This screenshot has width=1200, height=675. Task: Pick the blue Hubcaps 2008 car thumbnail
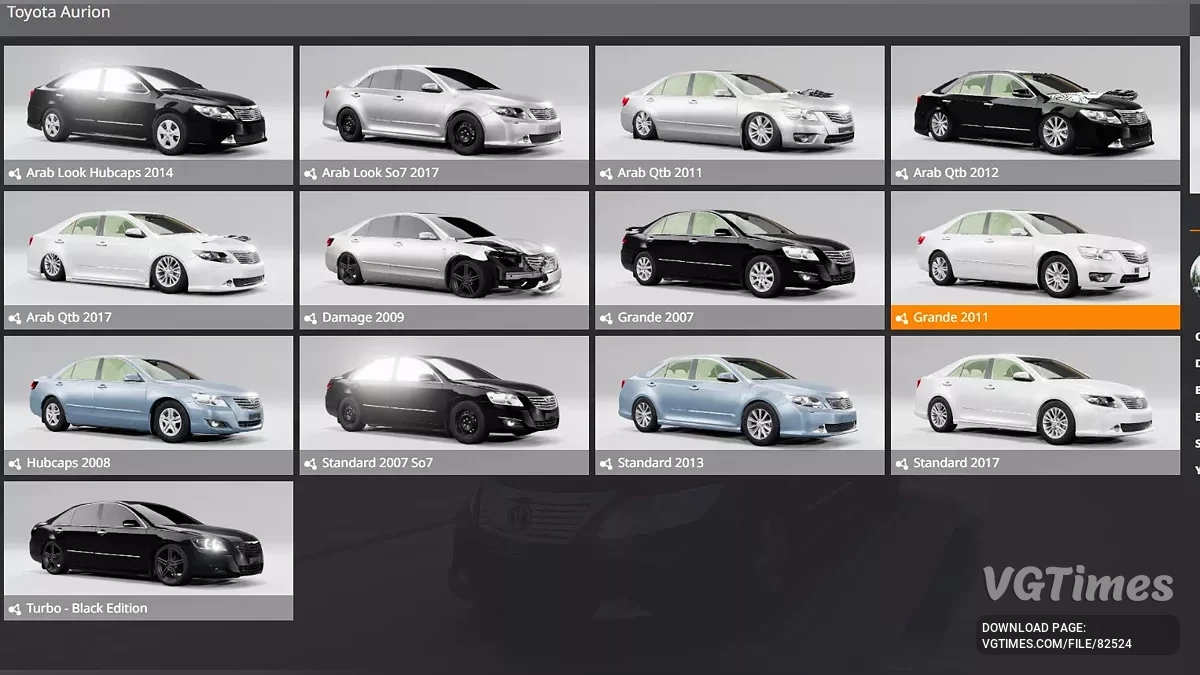(148, 394)
